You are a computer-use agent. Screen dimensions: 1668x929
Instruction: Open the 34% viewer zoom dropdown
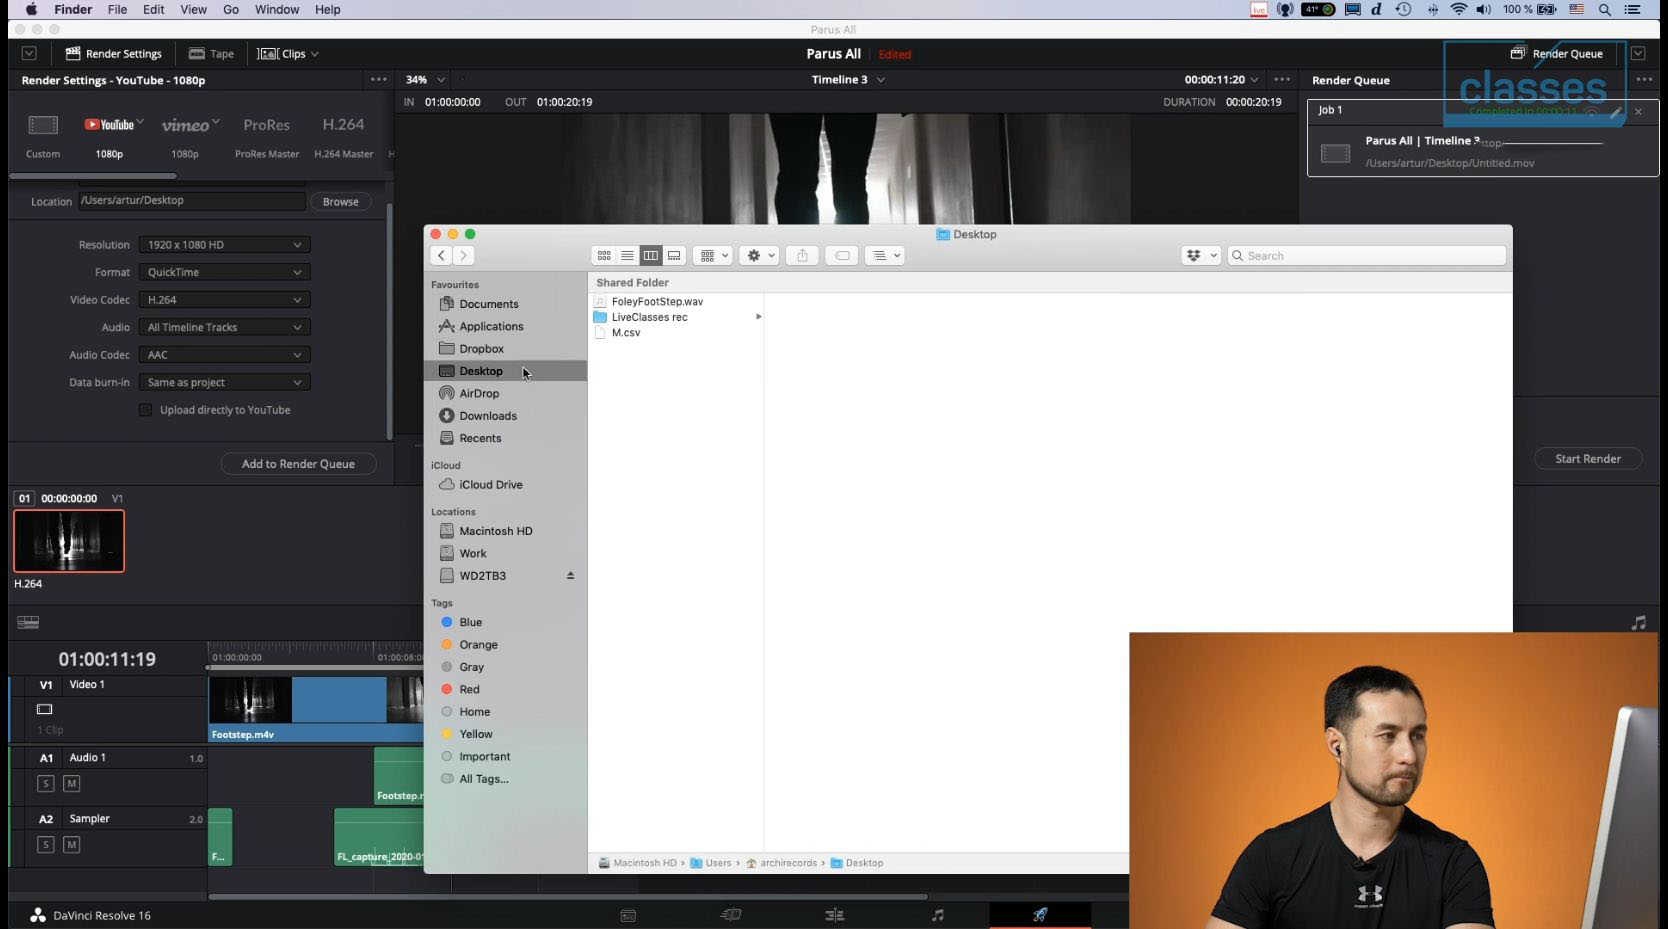425,80
